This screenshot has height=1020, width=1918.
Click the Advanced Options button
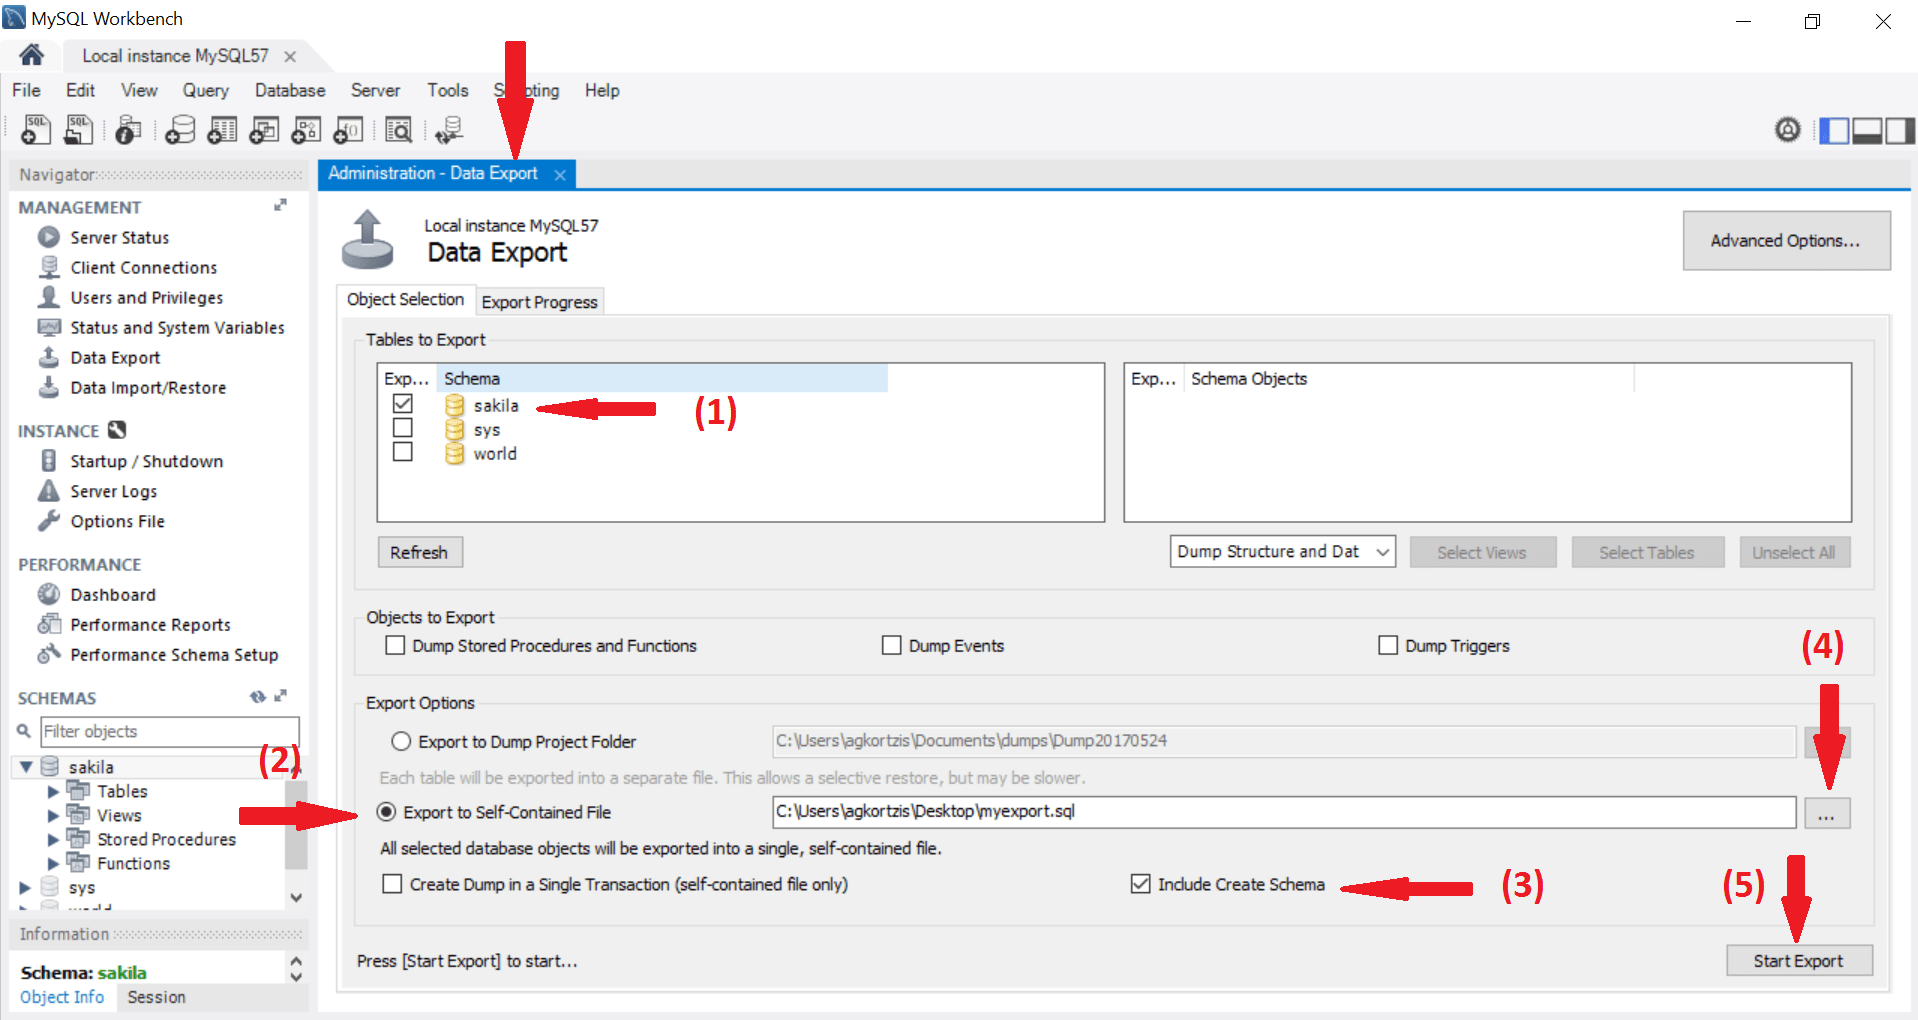click(1786, 240)
